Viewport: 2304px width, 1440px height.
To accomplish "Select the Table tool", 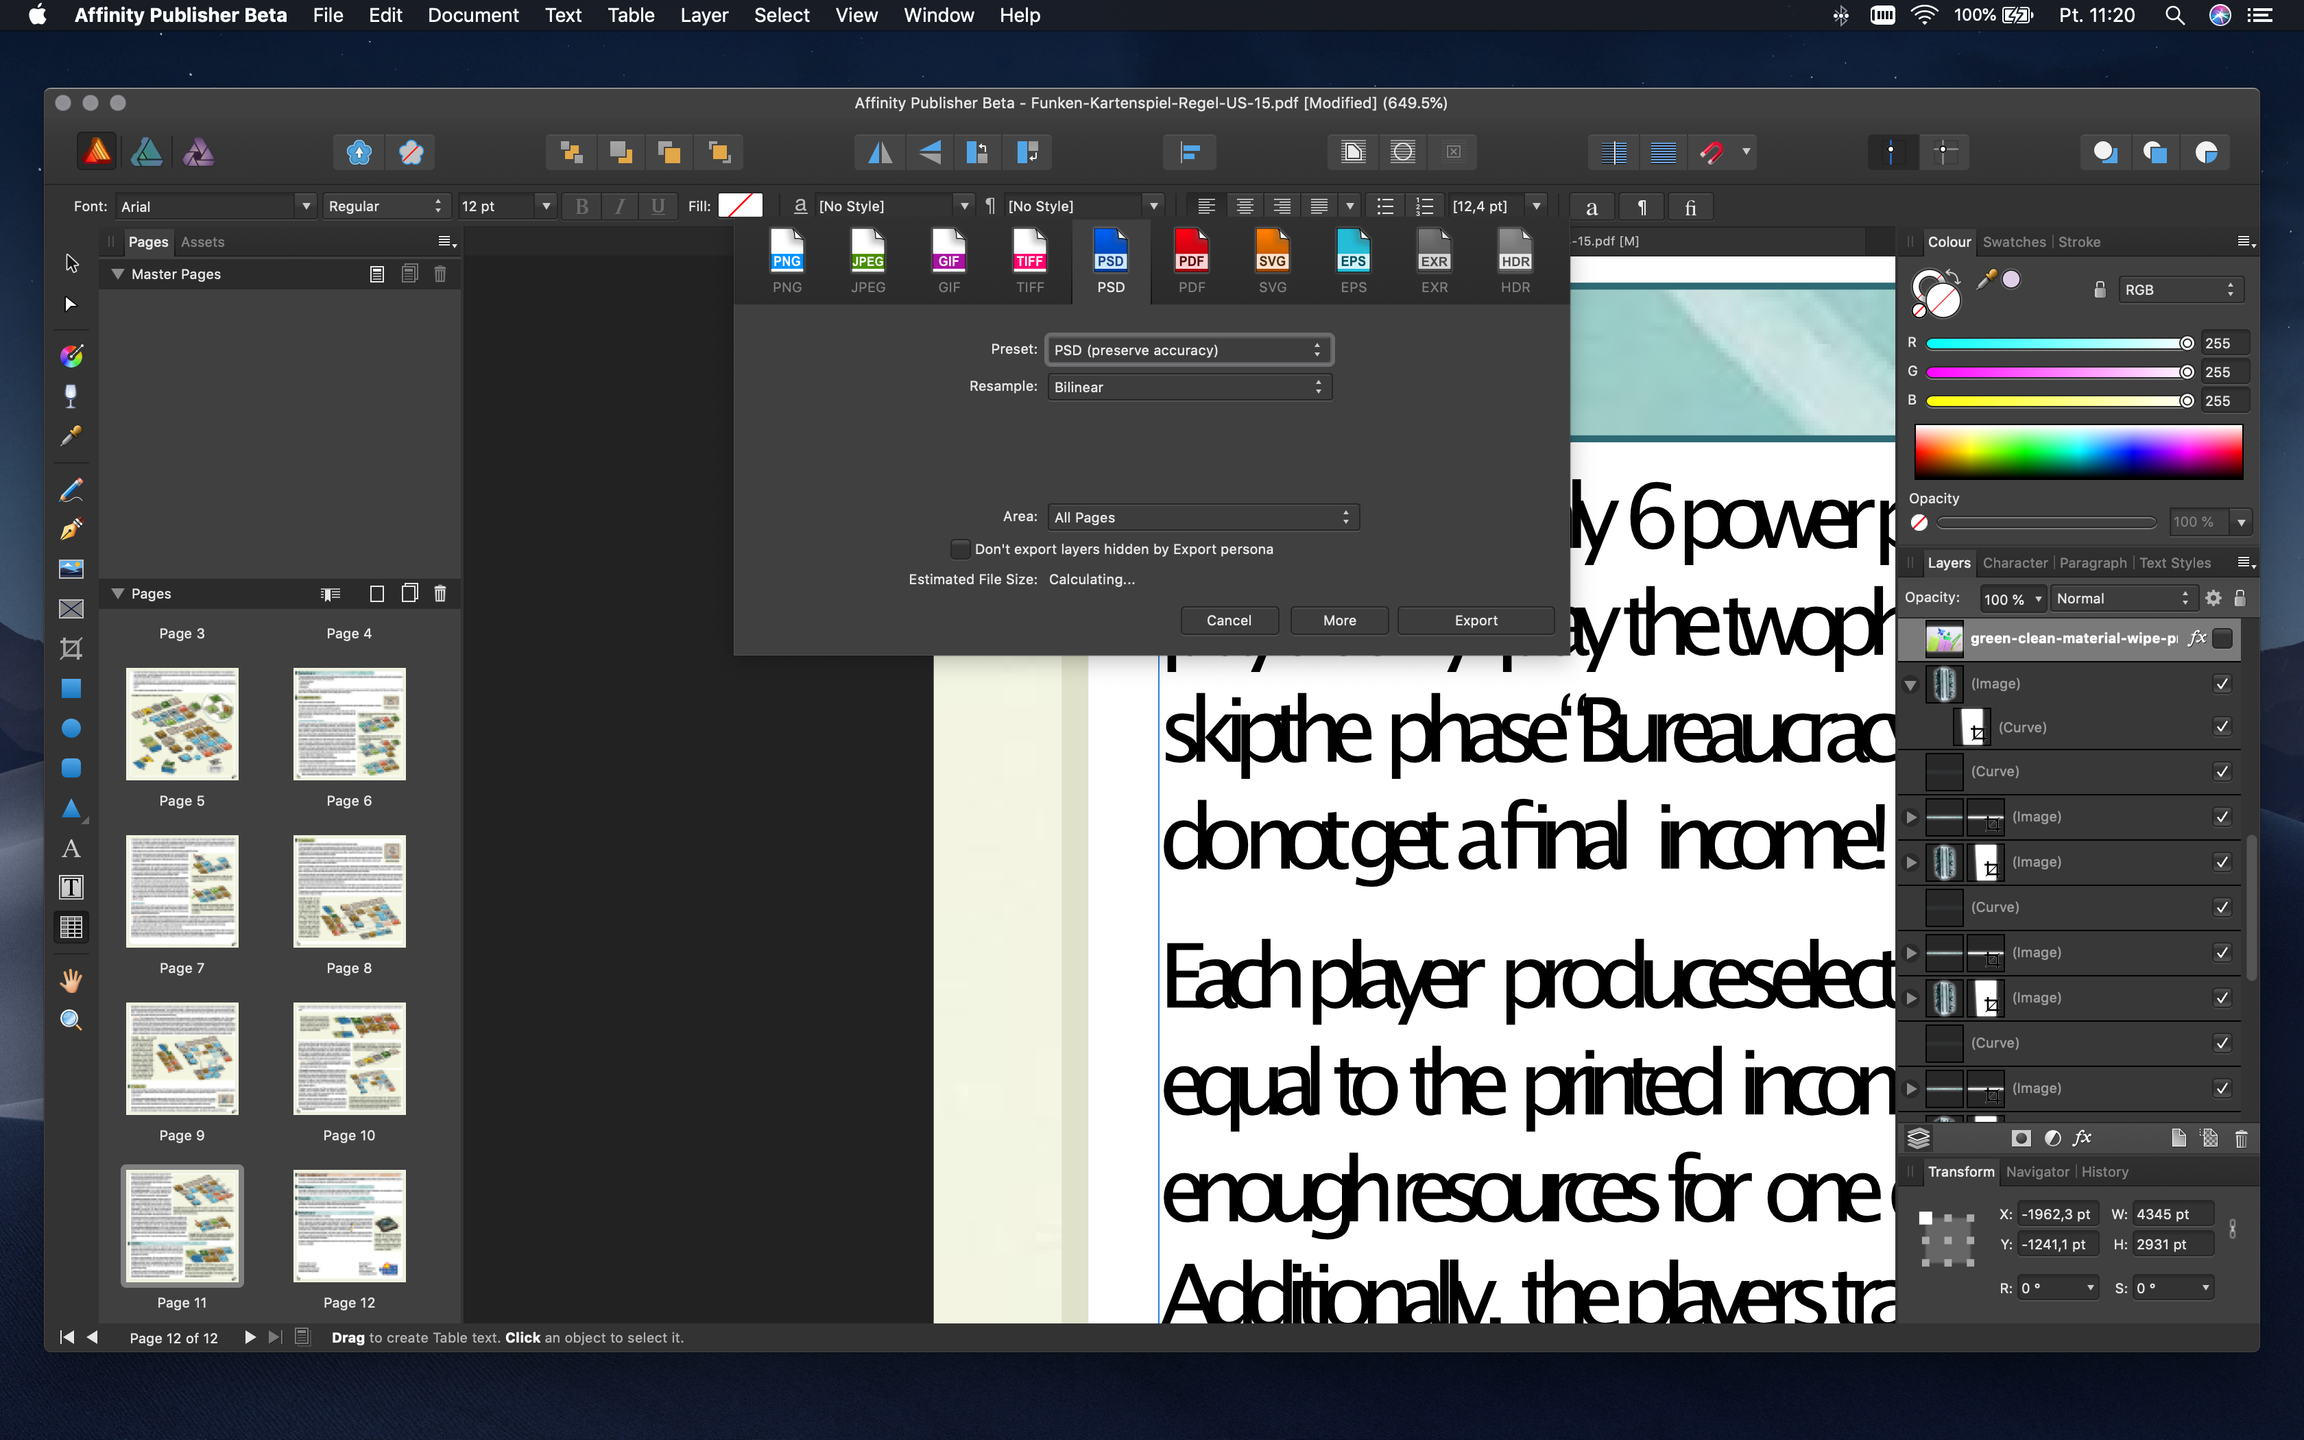I will [71, 928].
